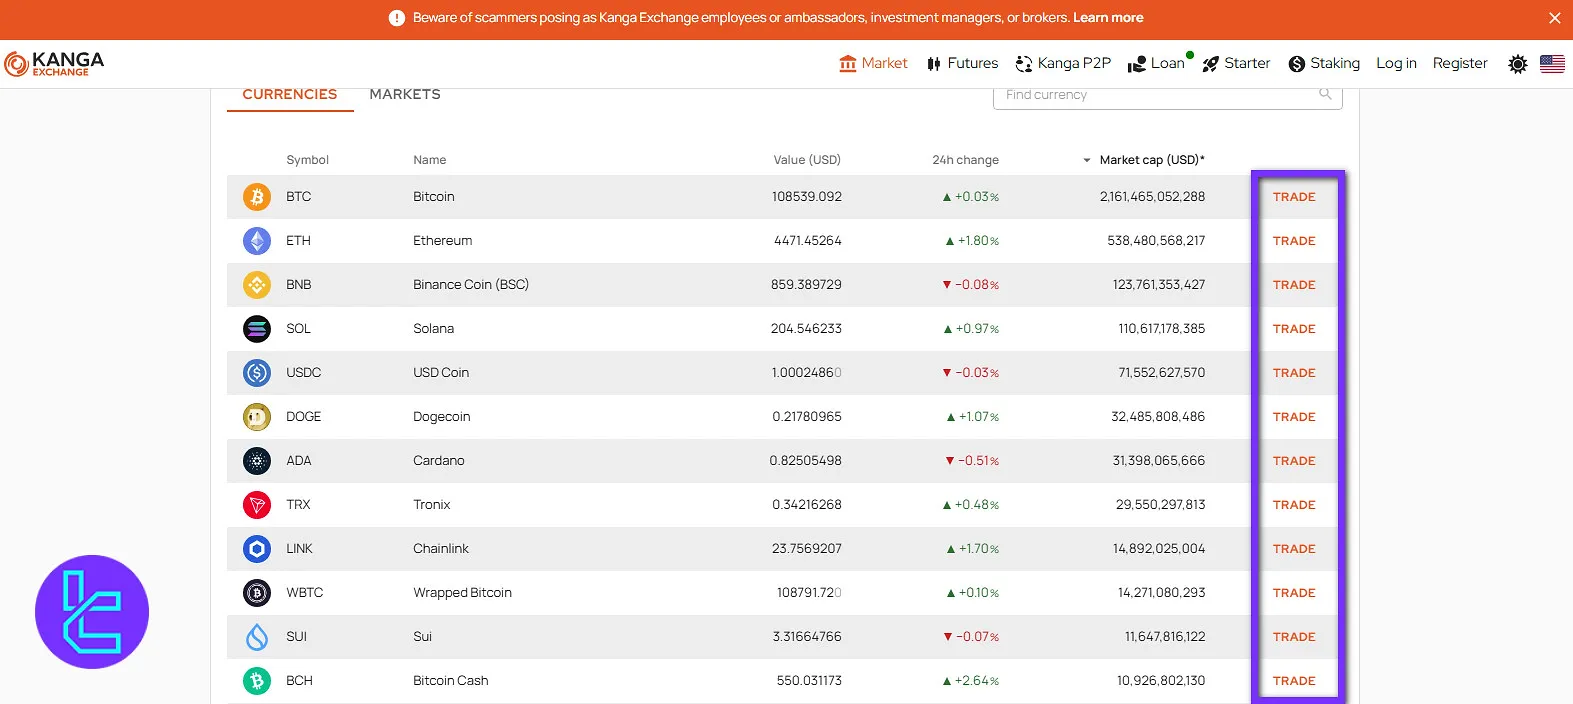Click the Ethereum ETH coin icon
Viewport: 1573px width, 704px height.
point(257,241)
